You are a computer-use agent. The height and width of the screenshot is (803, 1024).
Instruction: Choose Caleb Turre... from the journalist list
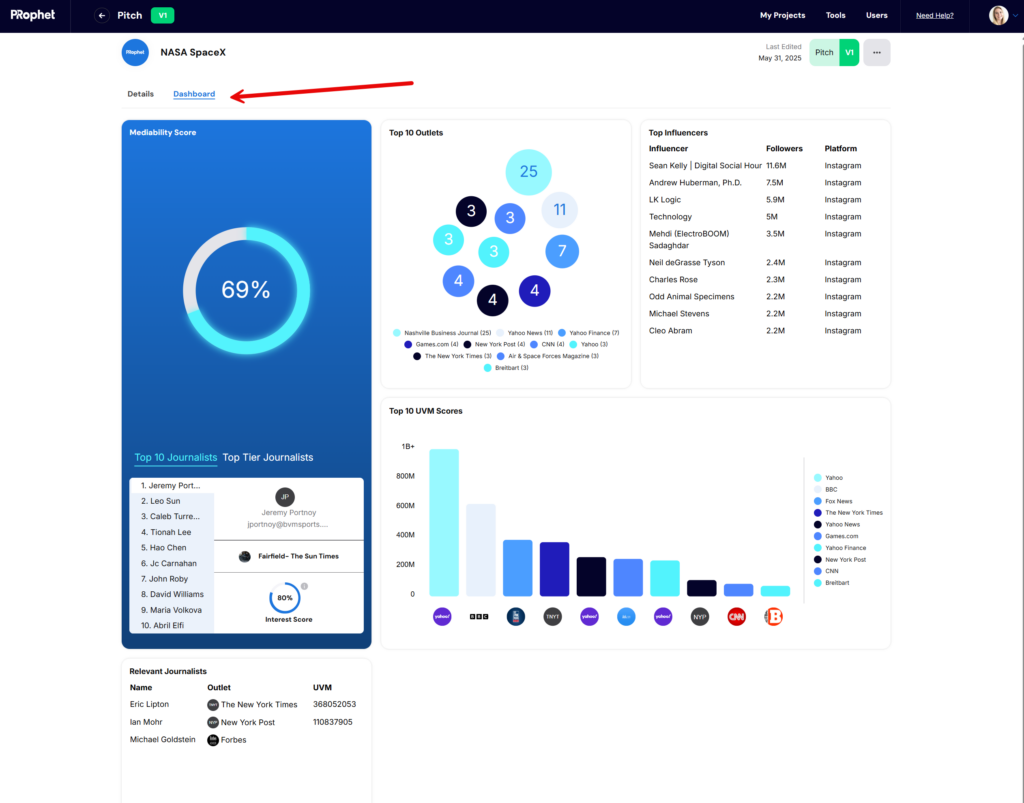[x=172, y=516]
